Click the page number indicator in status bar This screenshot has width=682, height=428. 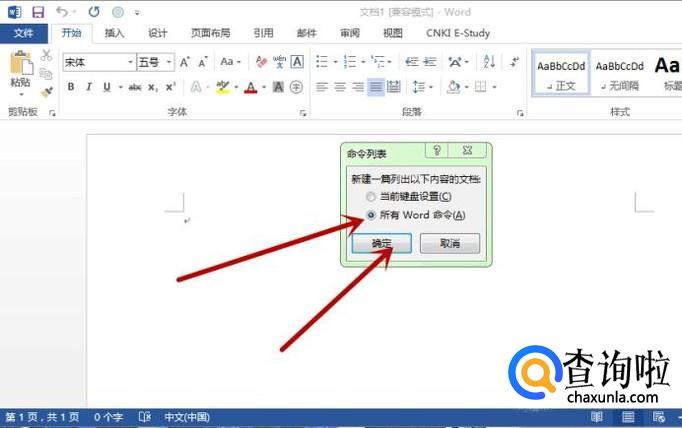tap(42, 417)
